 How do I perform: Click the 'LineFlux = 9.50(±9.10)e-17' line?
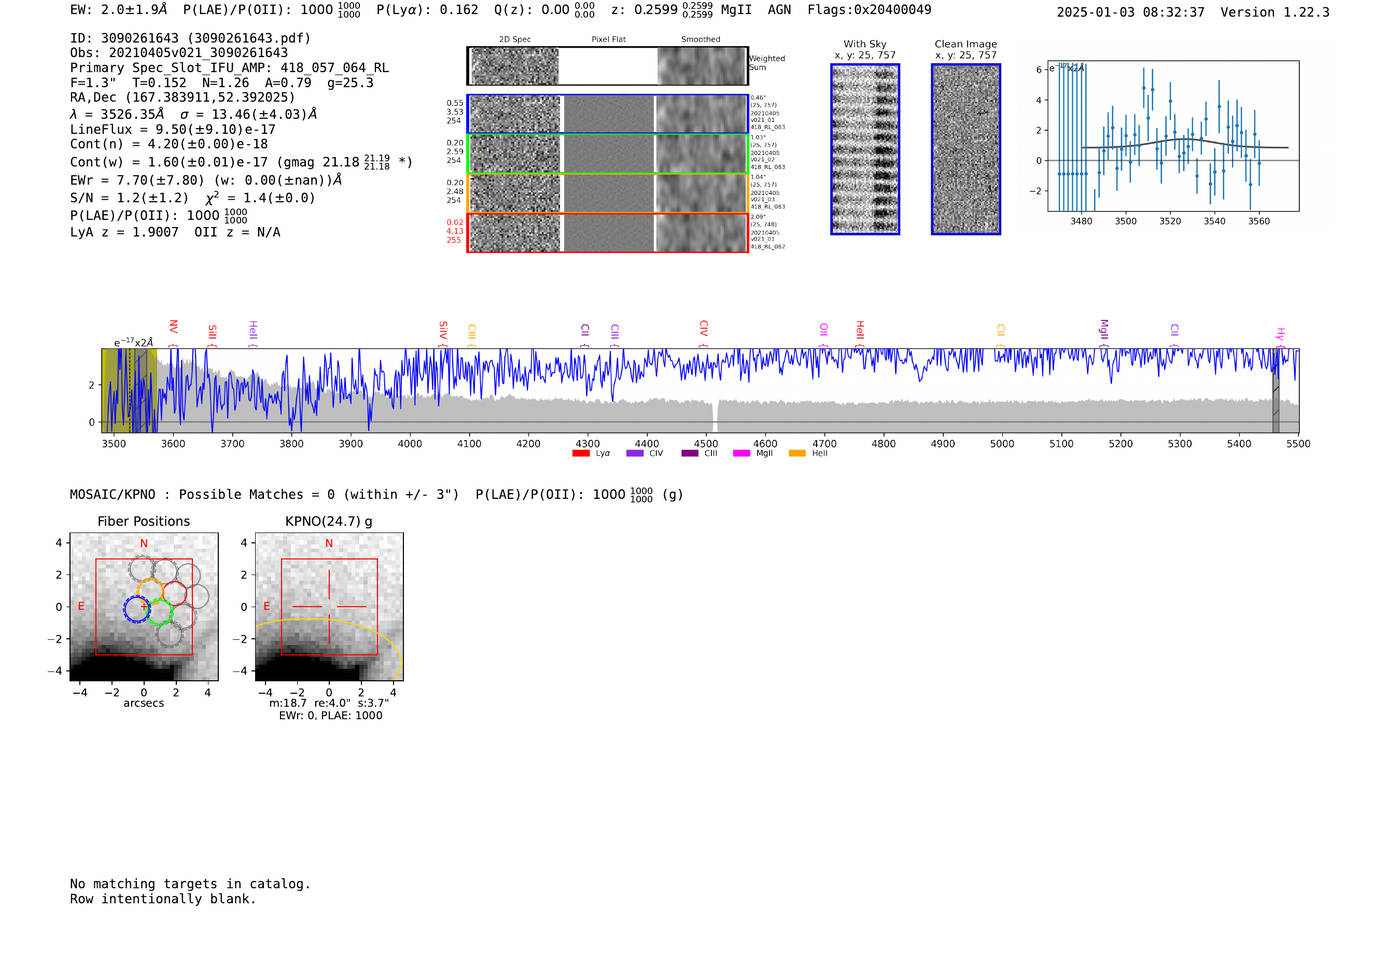[173, 129]
